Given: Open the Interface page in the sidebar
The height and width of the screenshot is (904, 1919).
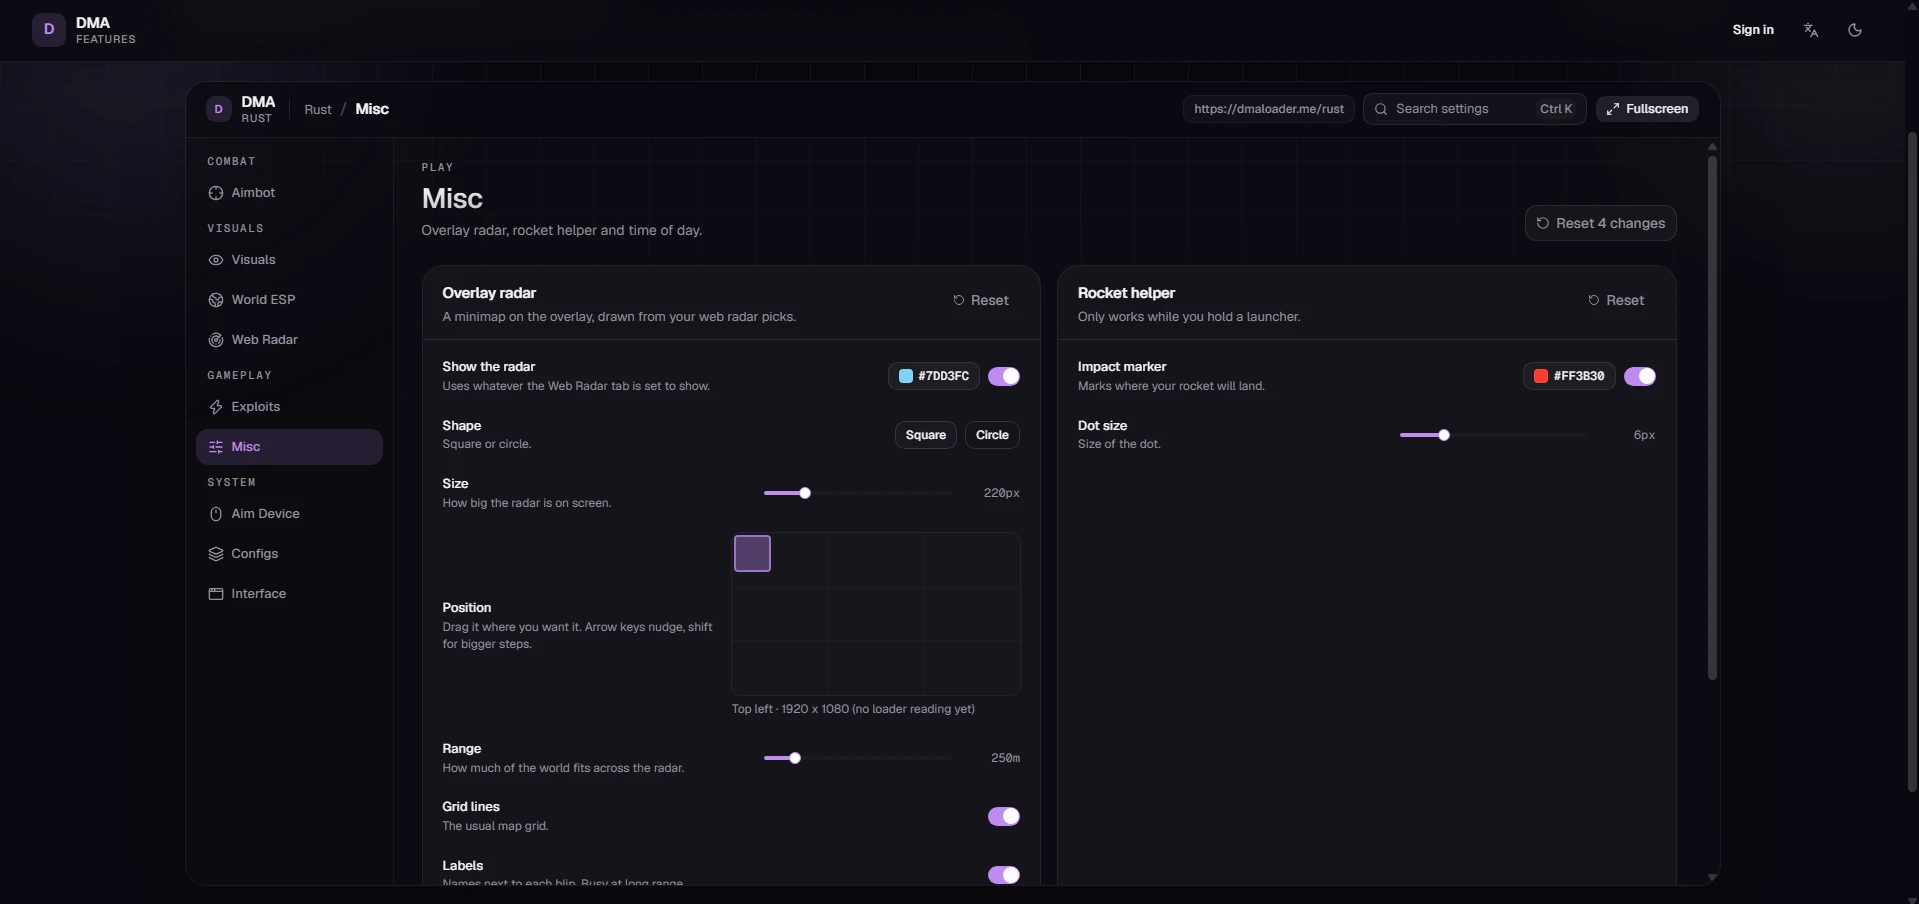Looking at the screenshot, I should [x=289, y=594].
